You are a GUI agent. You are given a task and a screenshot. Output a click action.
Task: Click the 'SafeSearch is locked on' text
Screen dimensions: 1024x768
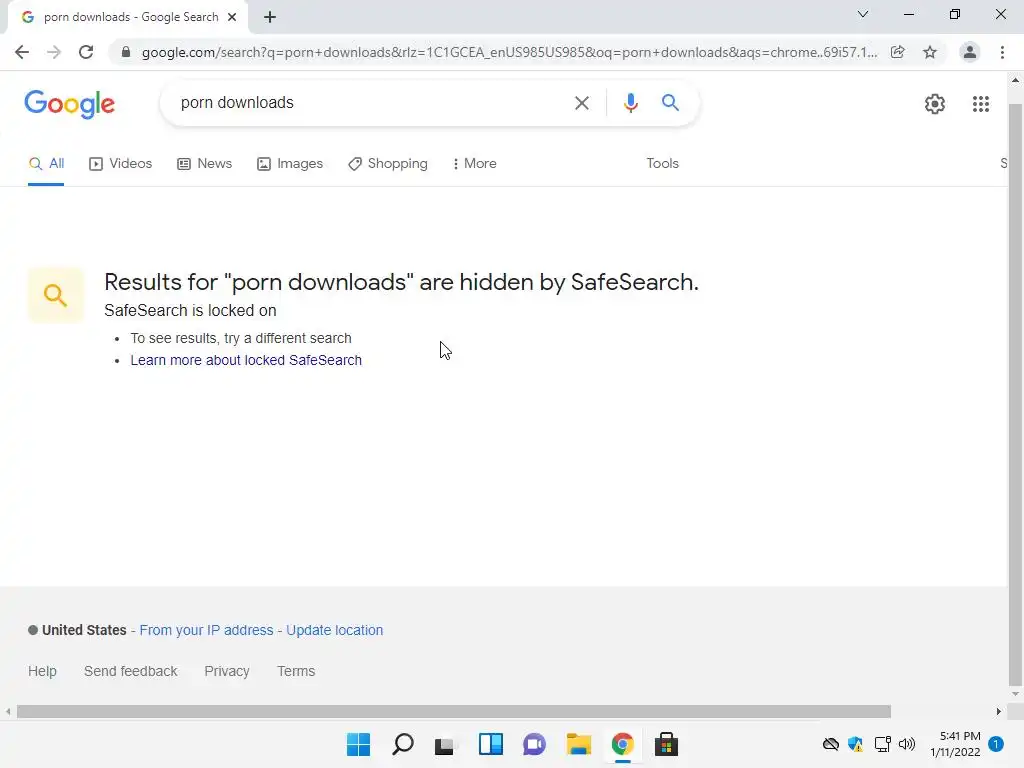click(190, 310)
